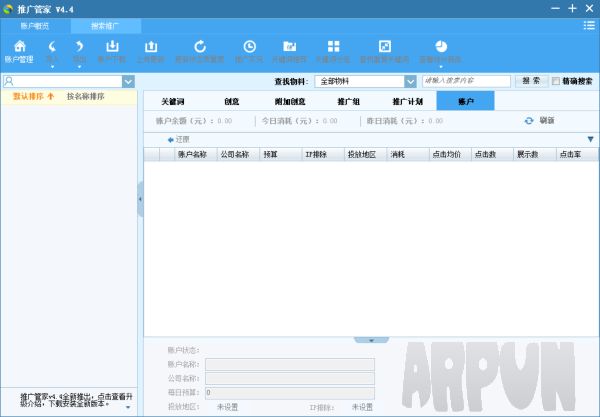Enable the 精确搜索 checkbox
Image resolution: width=600 pixels, height=417 pixels.
(x=556, y=81)
